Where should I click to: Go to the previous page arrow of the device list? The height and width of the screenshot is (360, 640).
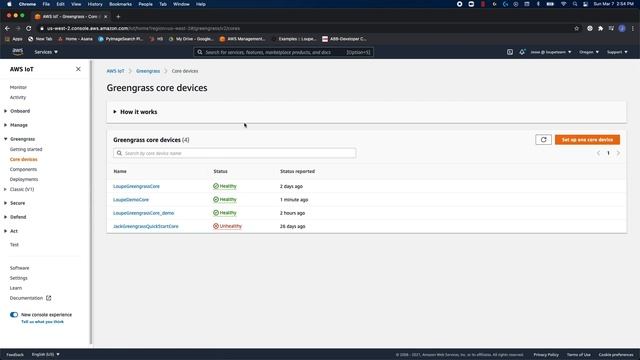pyautogui.click(x=598, y=153)
